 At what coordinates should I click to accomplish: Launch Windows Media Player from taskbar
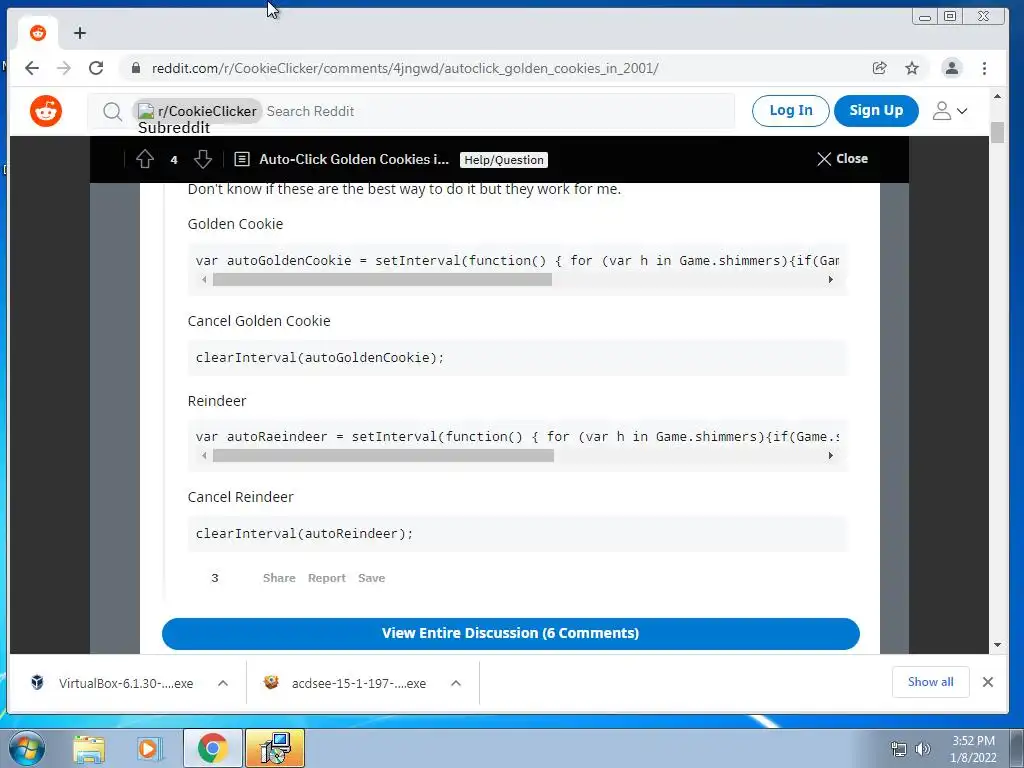pos(150,749)
